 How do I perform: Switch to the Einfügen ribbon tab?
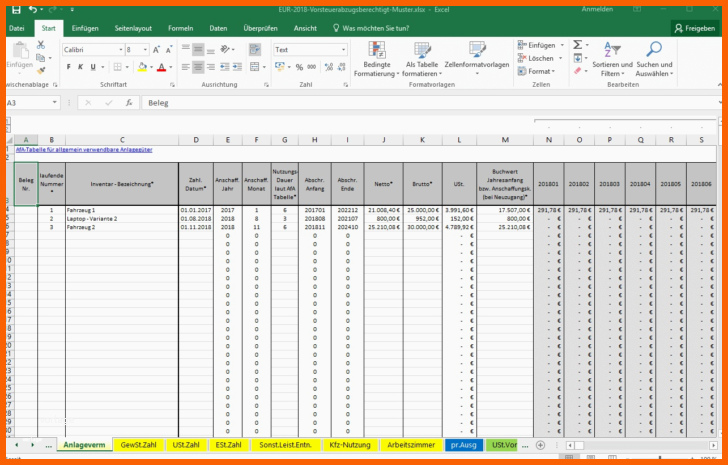point(85,28)
